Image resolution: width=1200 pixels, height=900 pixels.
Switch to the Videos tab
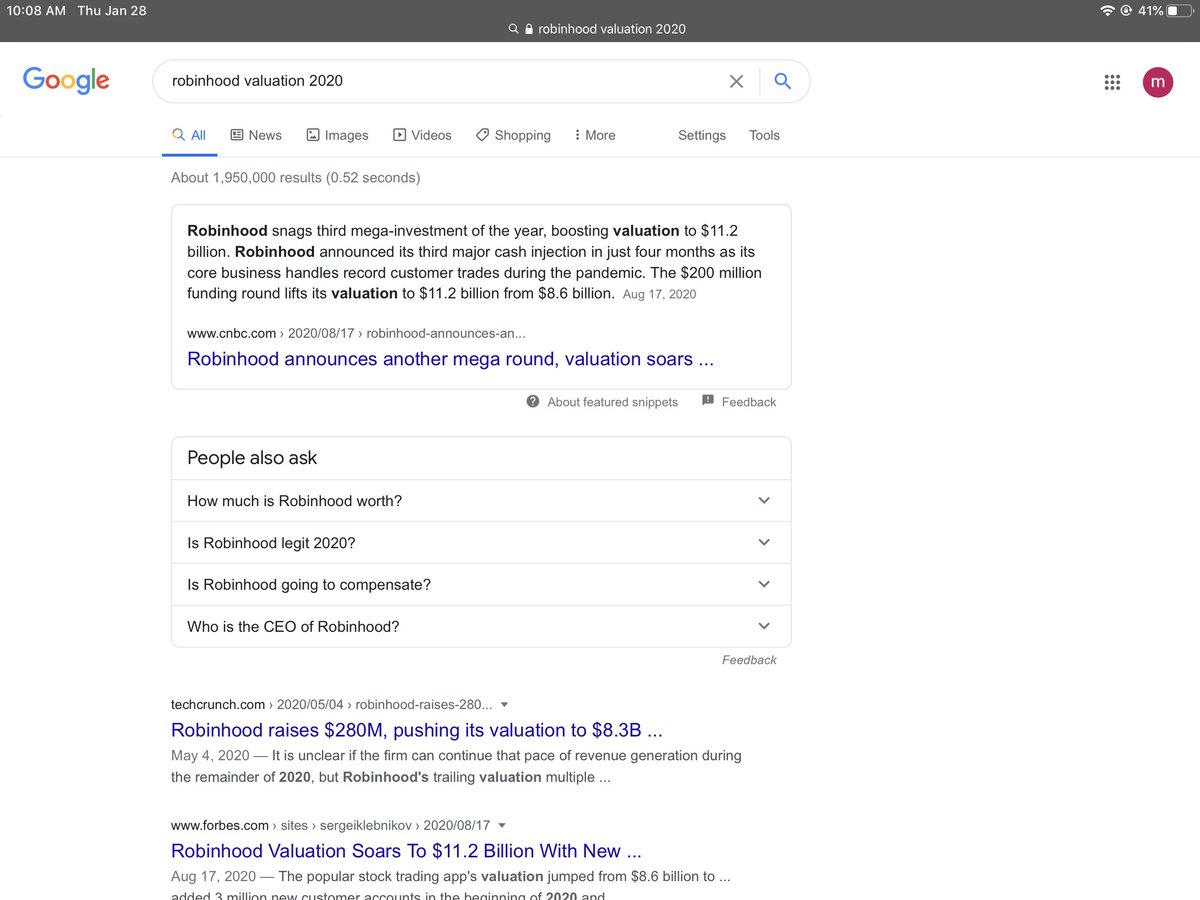coord(422,135)
